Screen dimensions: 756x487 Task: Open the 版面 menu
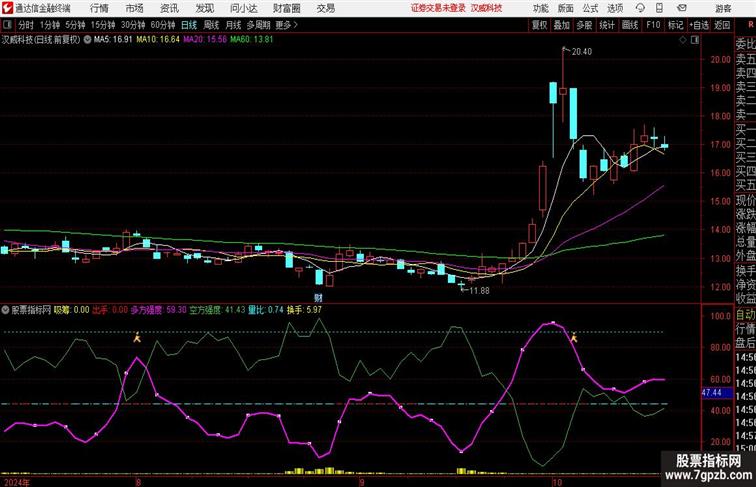coord(566,8)
